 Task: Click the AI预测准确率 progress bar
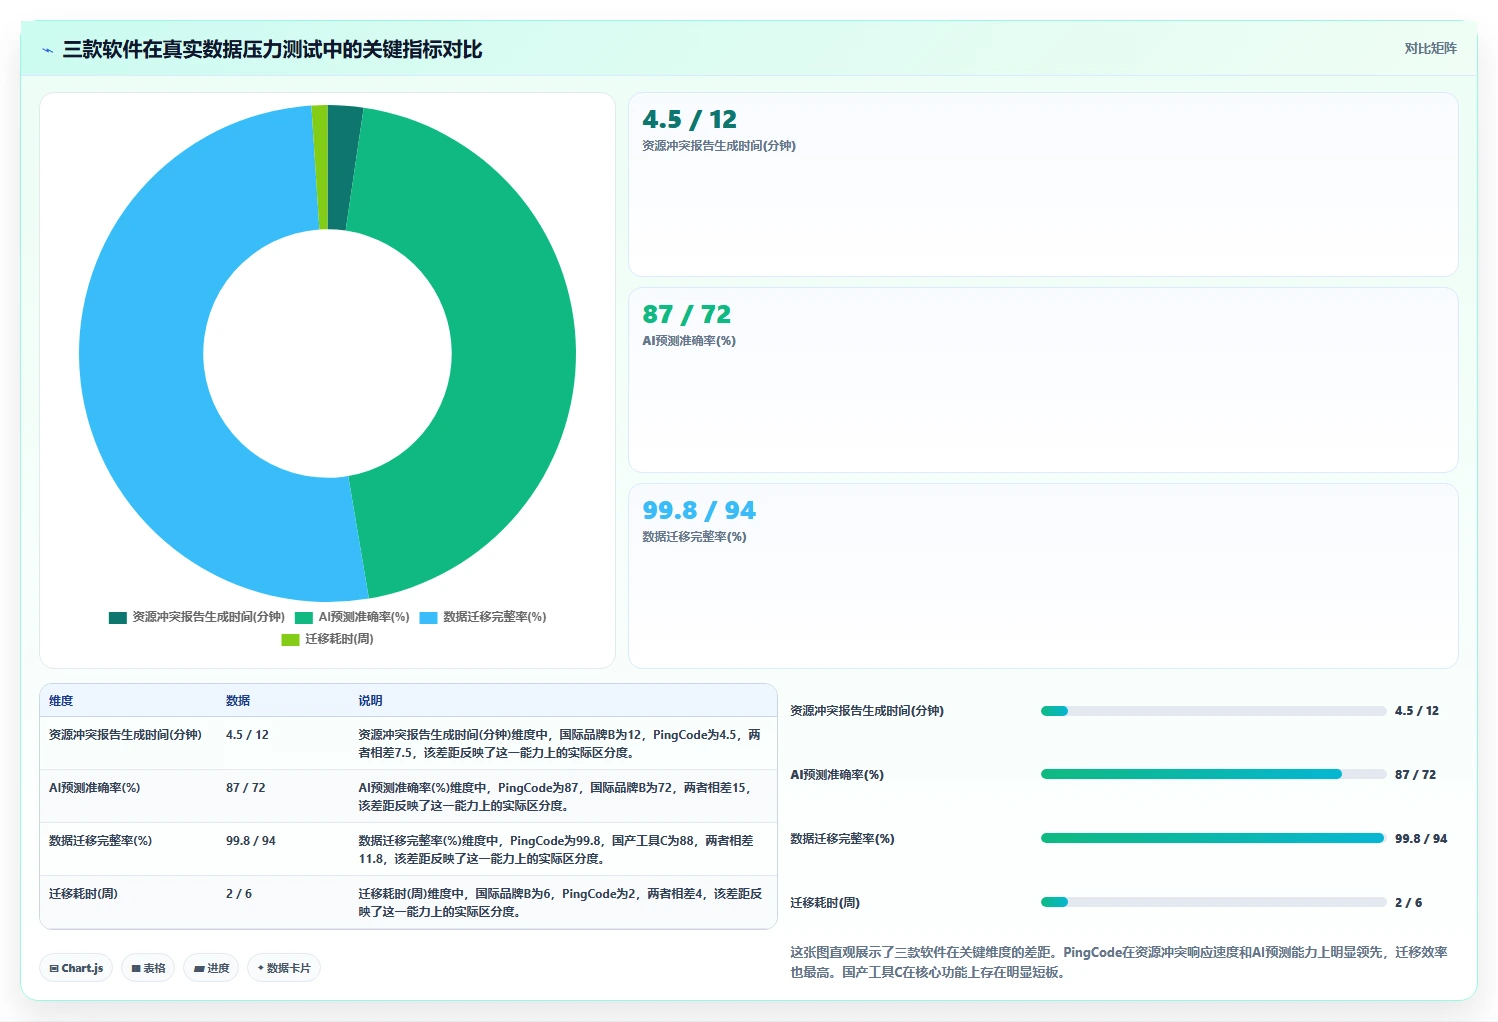1213,774
